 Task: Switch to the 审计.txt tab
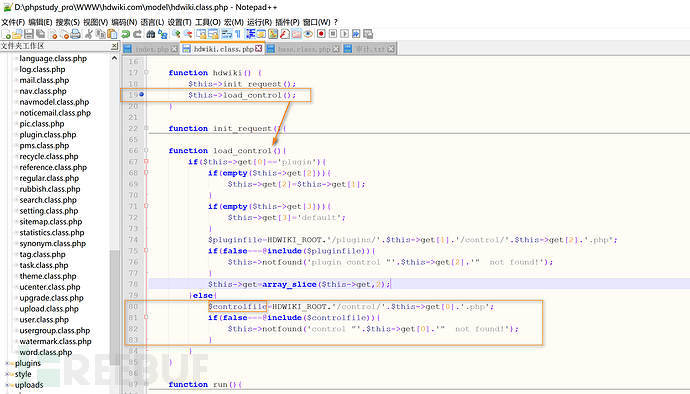pyautogui.click(x=370, y=49)
